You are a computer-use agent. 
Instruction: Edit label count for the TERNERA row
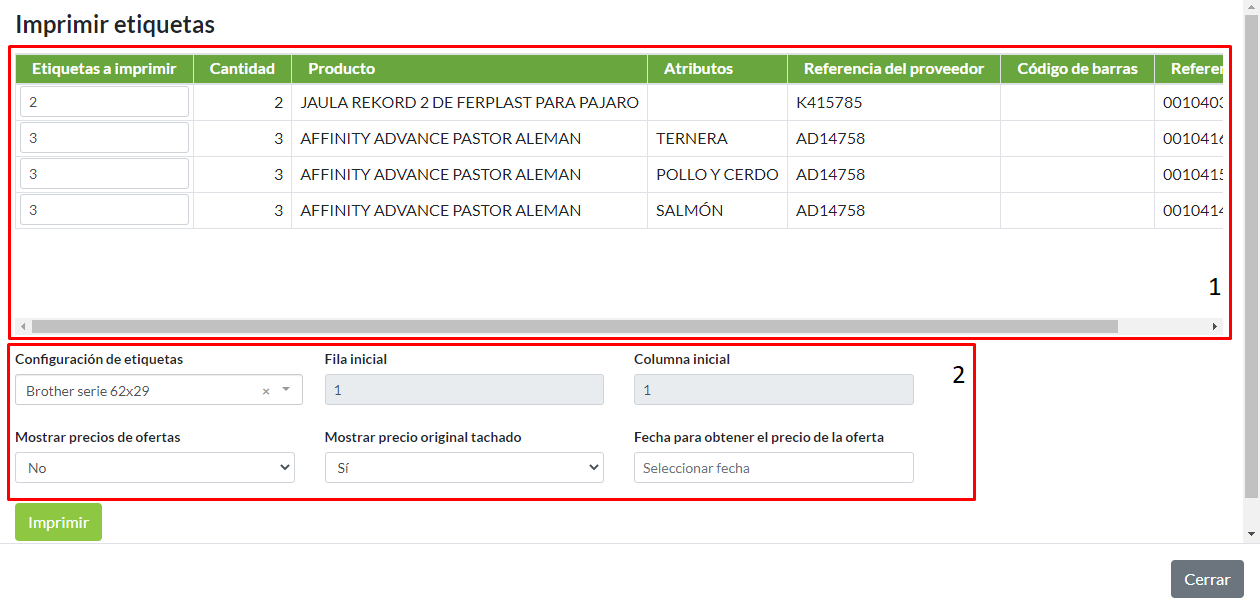coord(104,138)
